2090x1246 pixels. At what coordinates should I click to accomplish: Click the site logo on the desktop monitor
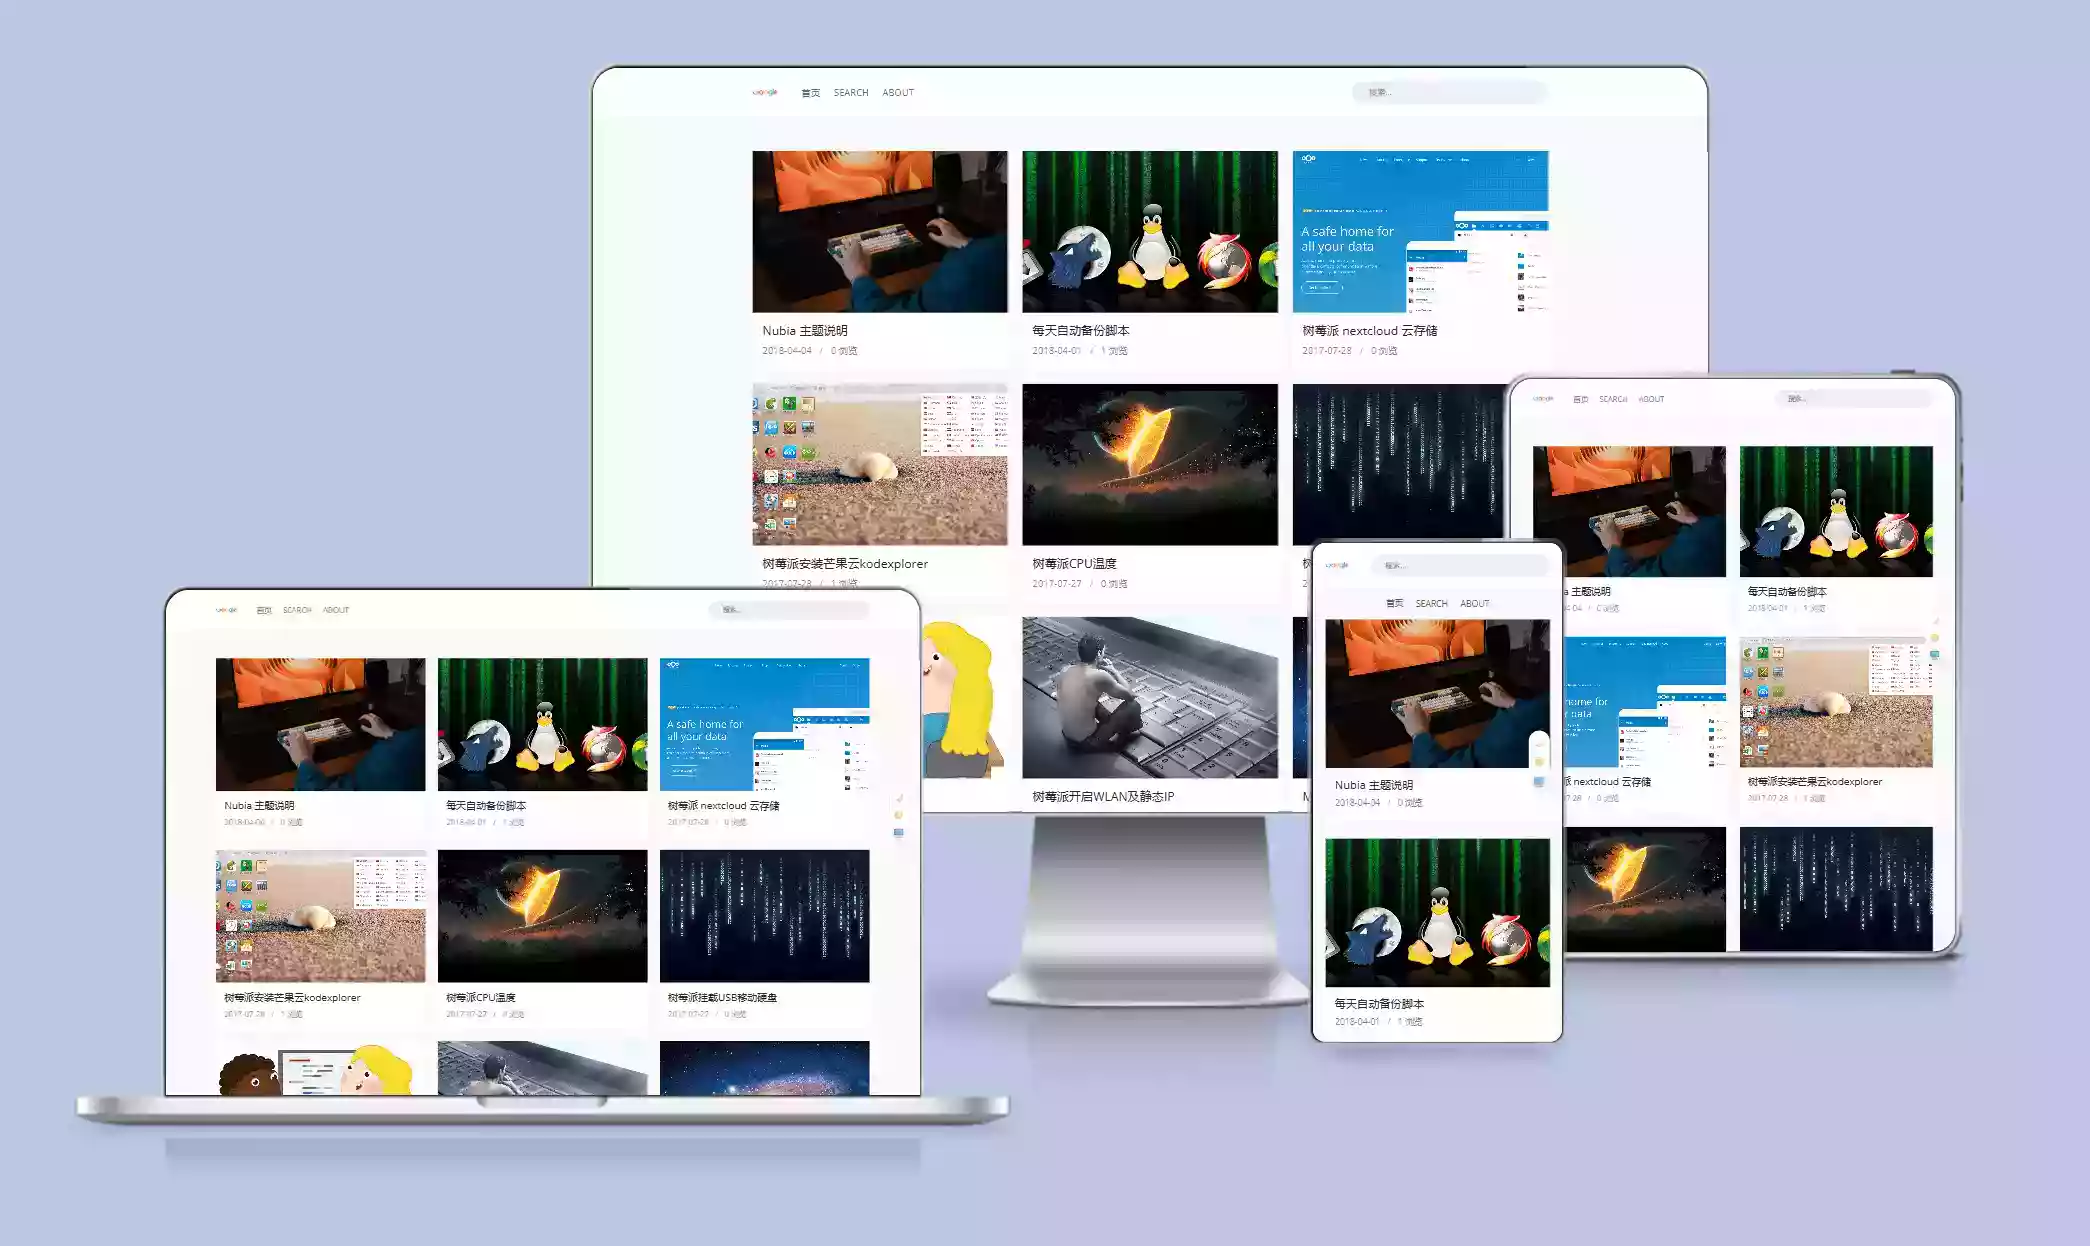pos(765,92)
